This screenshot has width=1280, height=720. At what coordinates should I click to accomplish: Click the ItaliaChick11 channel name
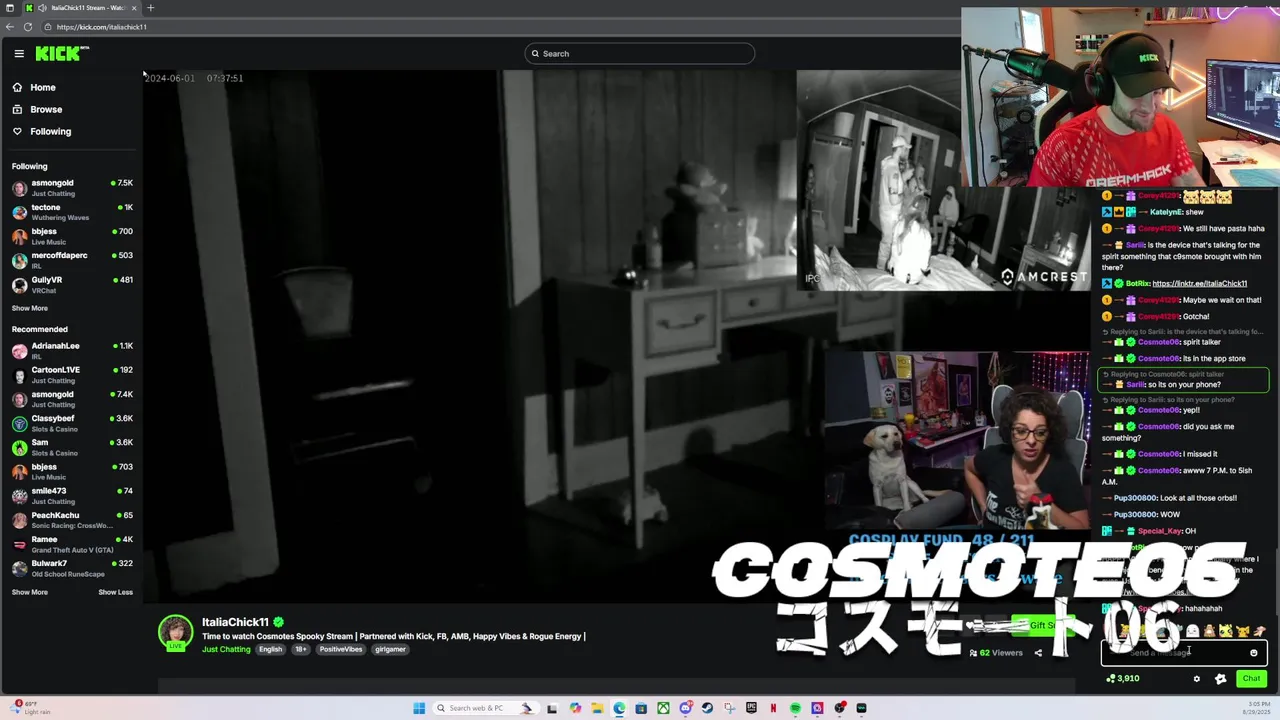point(236,622)
